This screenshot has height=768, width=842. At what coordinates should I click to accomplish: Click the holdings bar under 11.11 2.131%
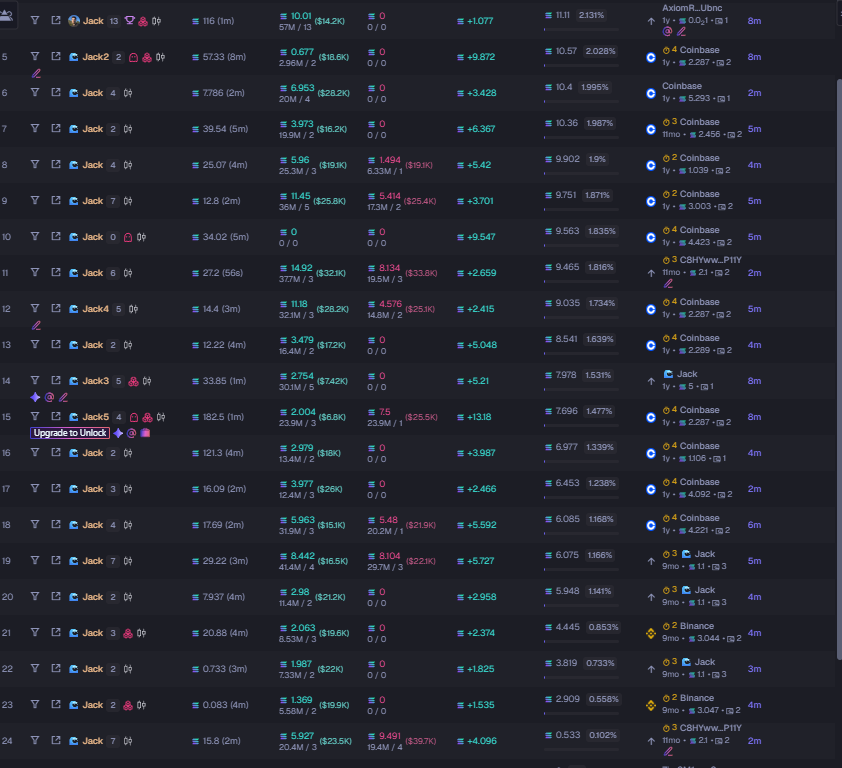pyautogui.click(x=581, y=30)
